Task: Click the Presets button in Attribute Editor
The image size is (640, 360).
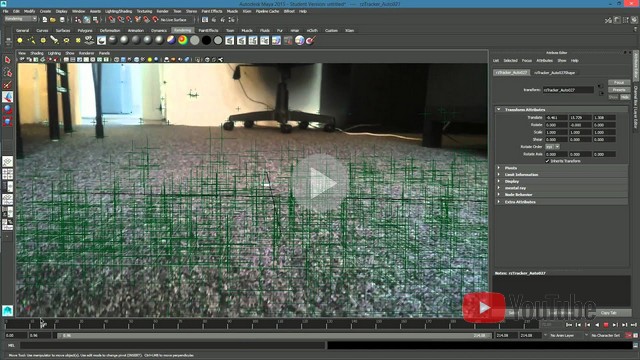Action: [x=619, y=90]
